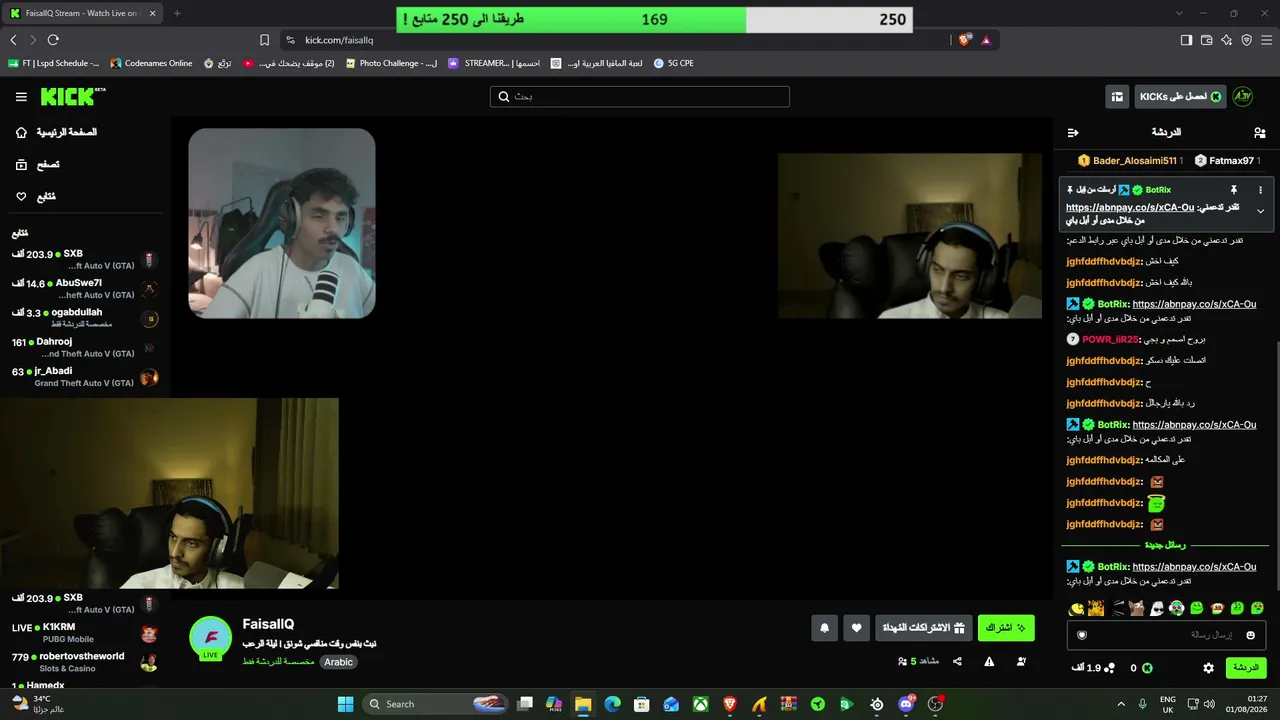Click the viewers count 5 مشاهد

tap(919, 661)
